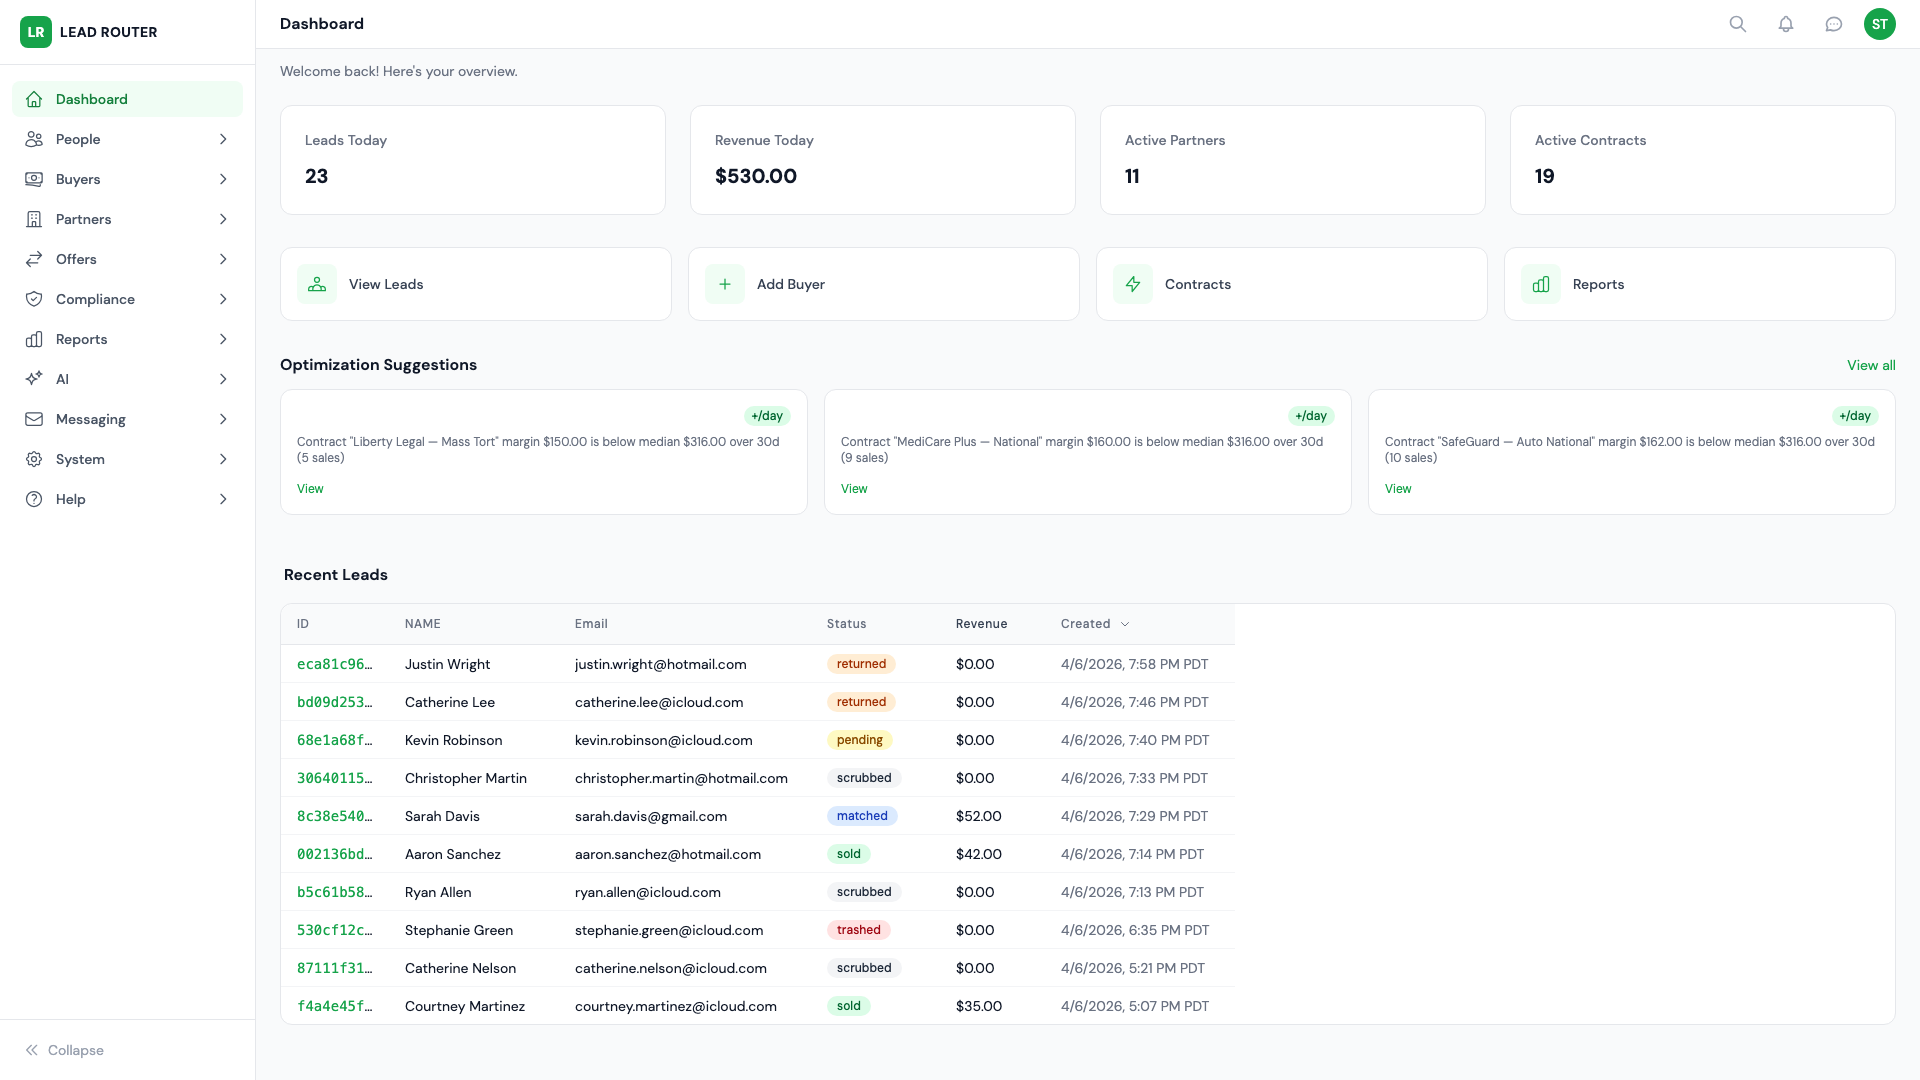The image size is (1920, 1080).
Task: Expand the People section in the sidebar
Action: click(223, 139)
